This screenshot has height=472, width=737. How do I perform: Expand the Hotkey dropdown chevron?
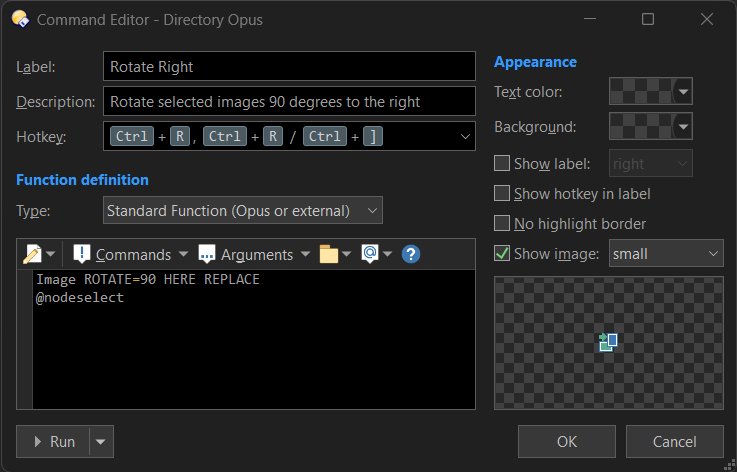click(465, 137)
